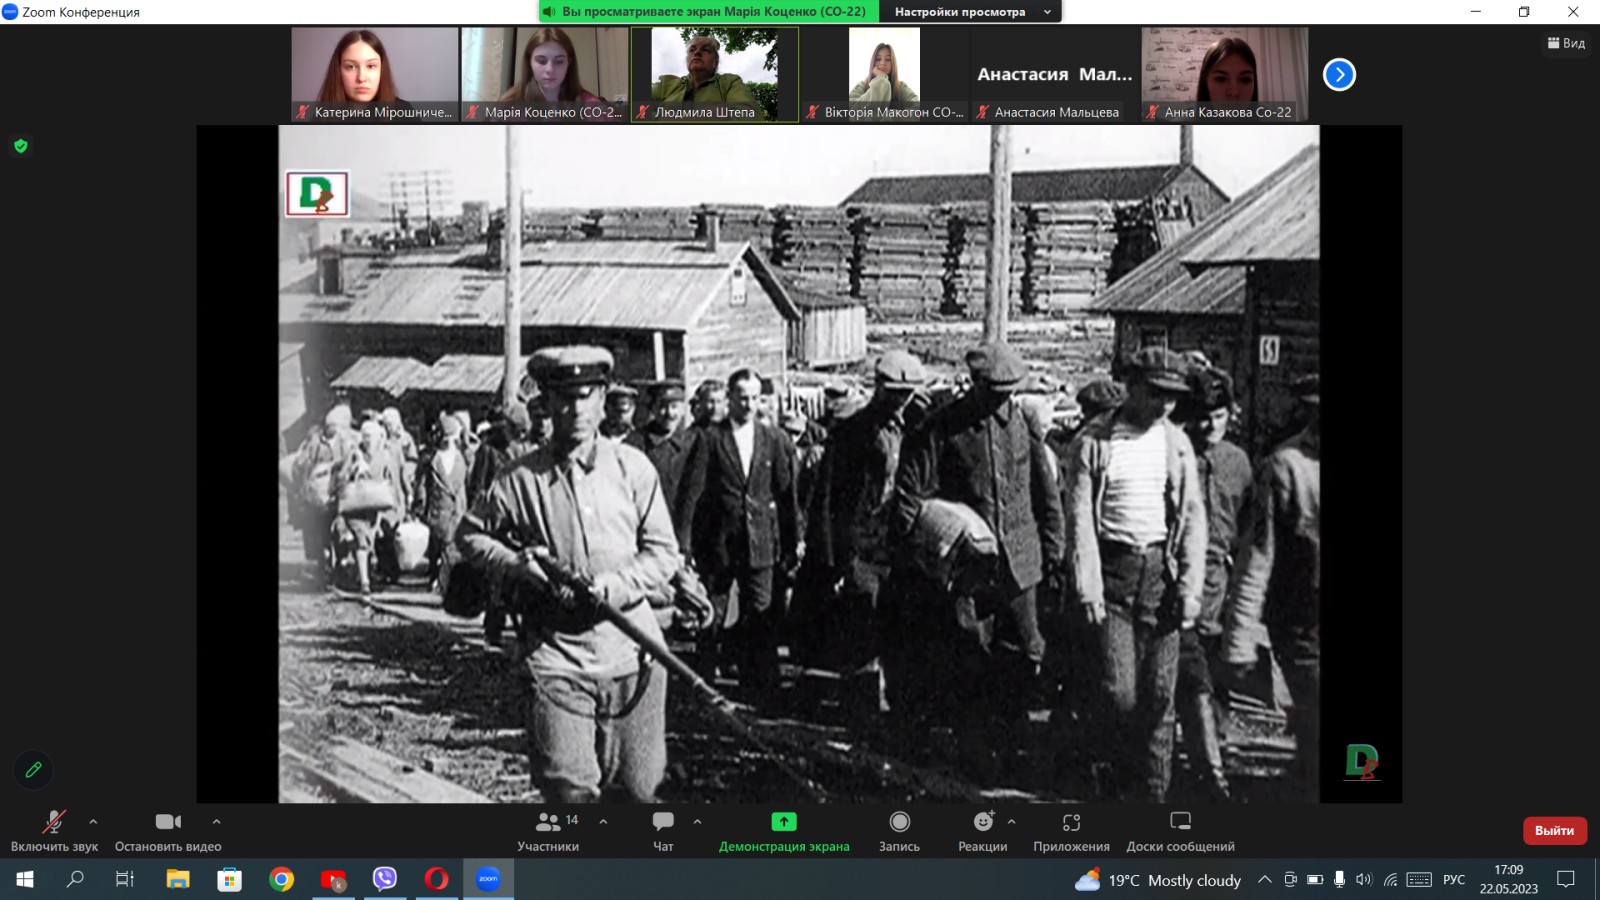The width and height of the screenshot is (1600, 900).
Task: Open Google Chrome from the taskbar
Action: 282,879
